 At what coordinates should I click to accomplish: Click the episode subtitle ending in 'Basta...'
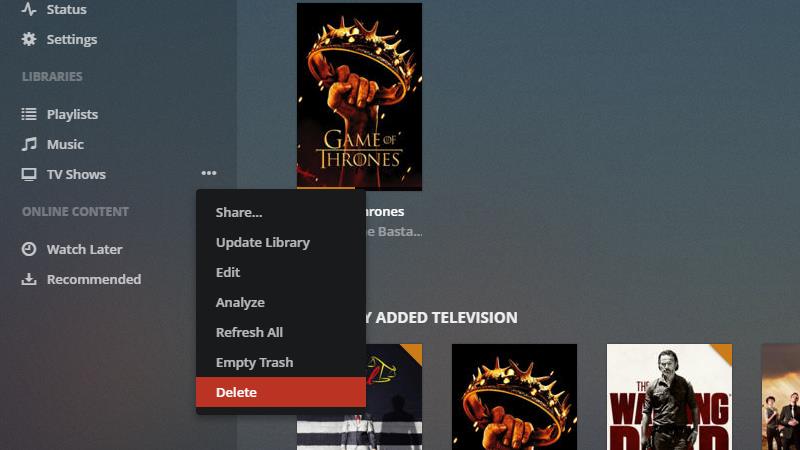click(x=394, y=232)
